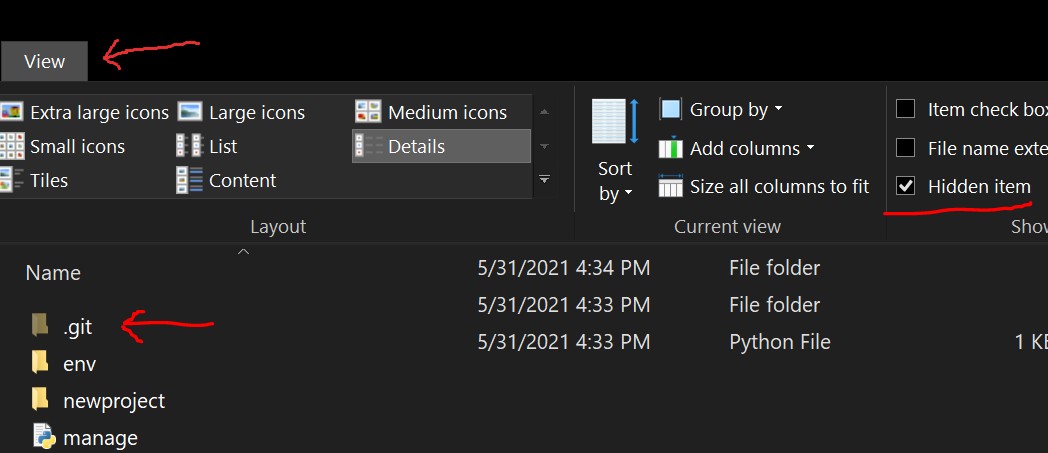Toggle File name extensions checkbox
This screenshot has width=1048, height=453.
(906, 148)
